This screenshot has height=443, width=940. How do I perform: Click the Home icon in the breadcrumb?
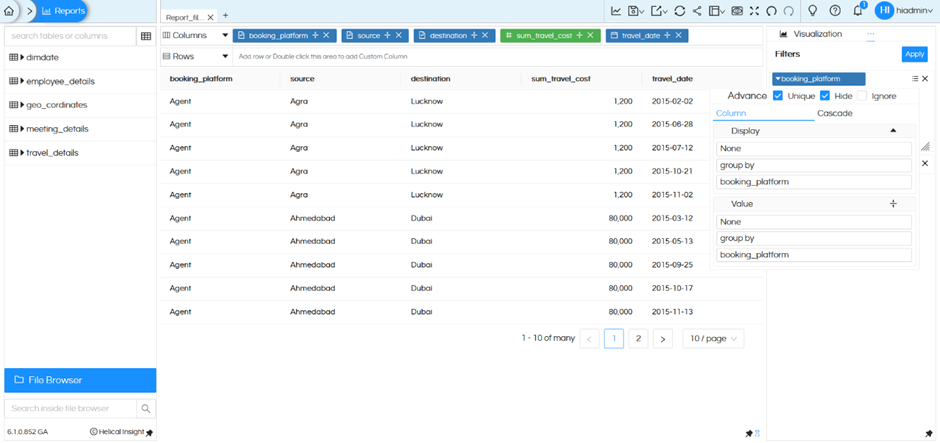(x=9, y=11)
